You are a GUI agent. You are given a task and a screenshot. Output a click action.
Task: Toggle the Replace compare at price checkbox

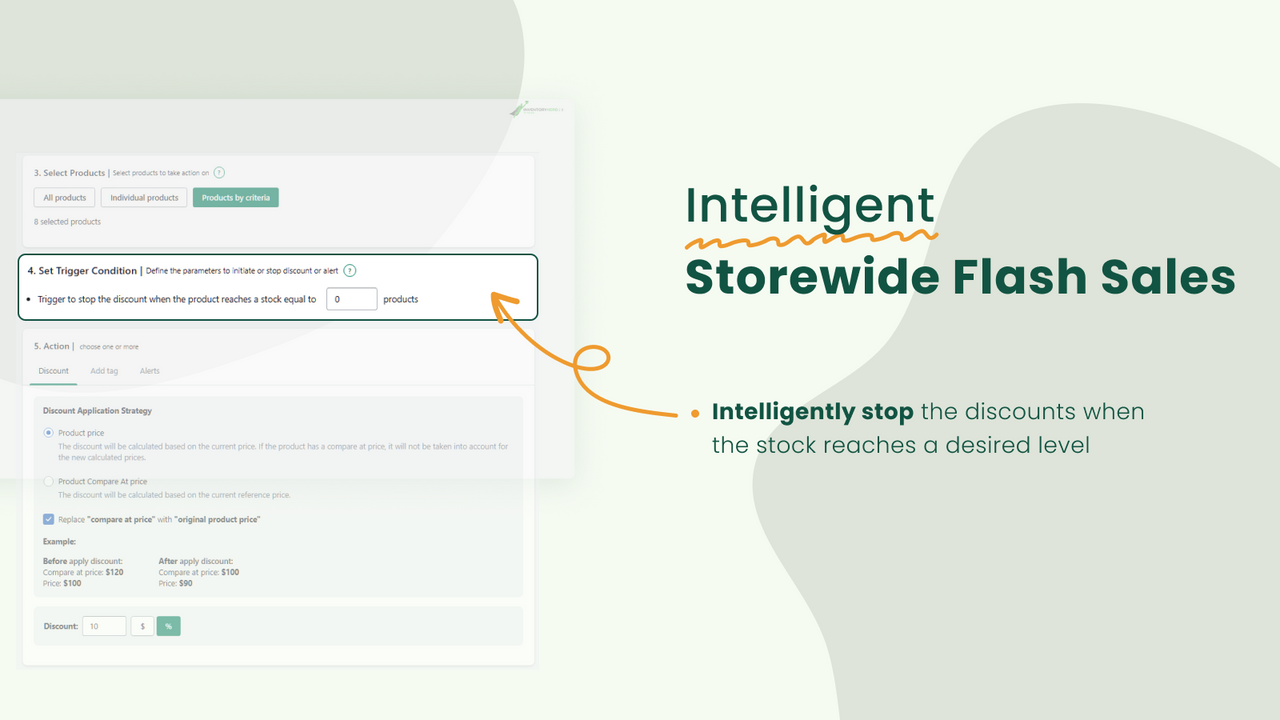pos(48,519)
